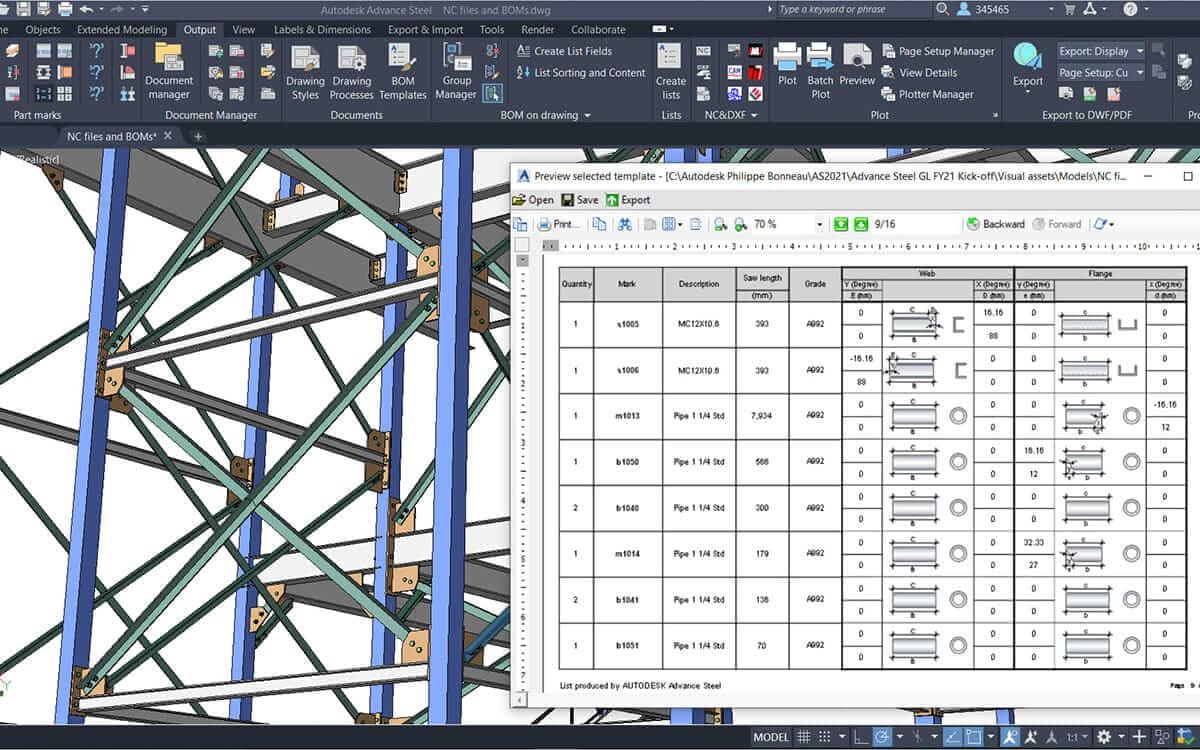1200x750 pixels.
Task: Launch the BOM Templates tool
Action: tap(402, 72)
